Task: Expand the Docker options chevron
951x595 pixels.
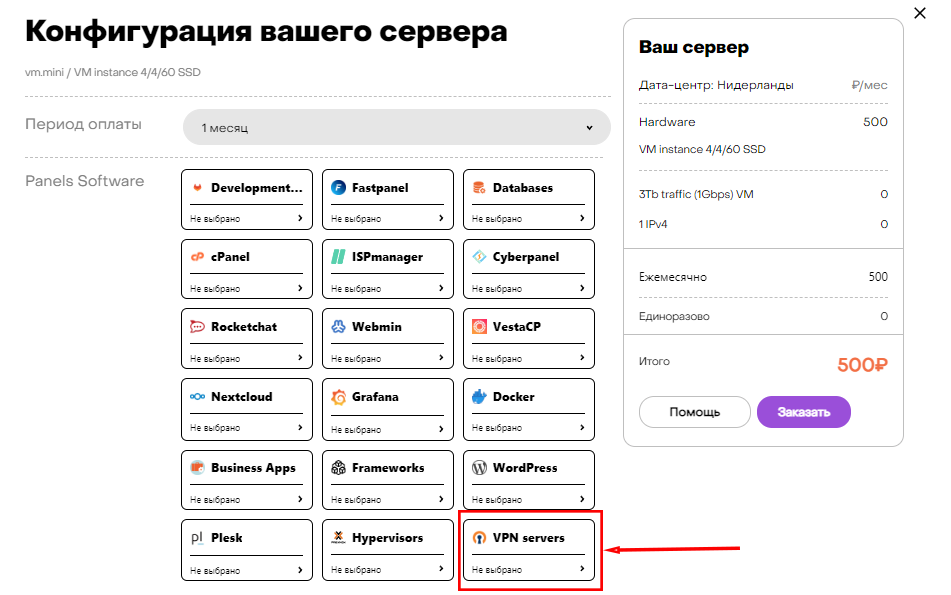Action: tap(582, 428)
